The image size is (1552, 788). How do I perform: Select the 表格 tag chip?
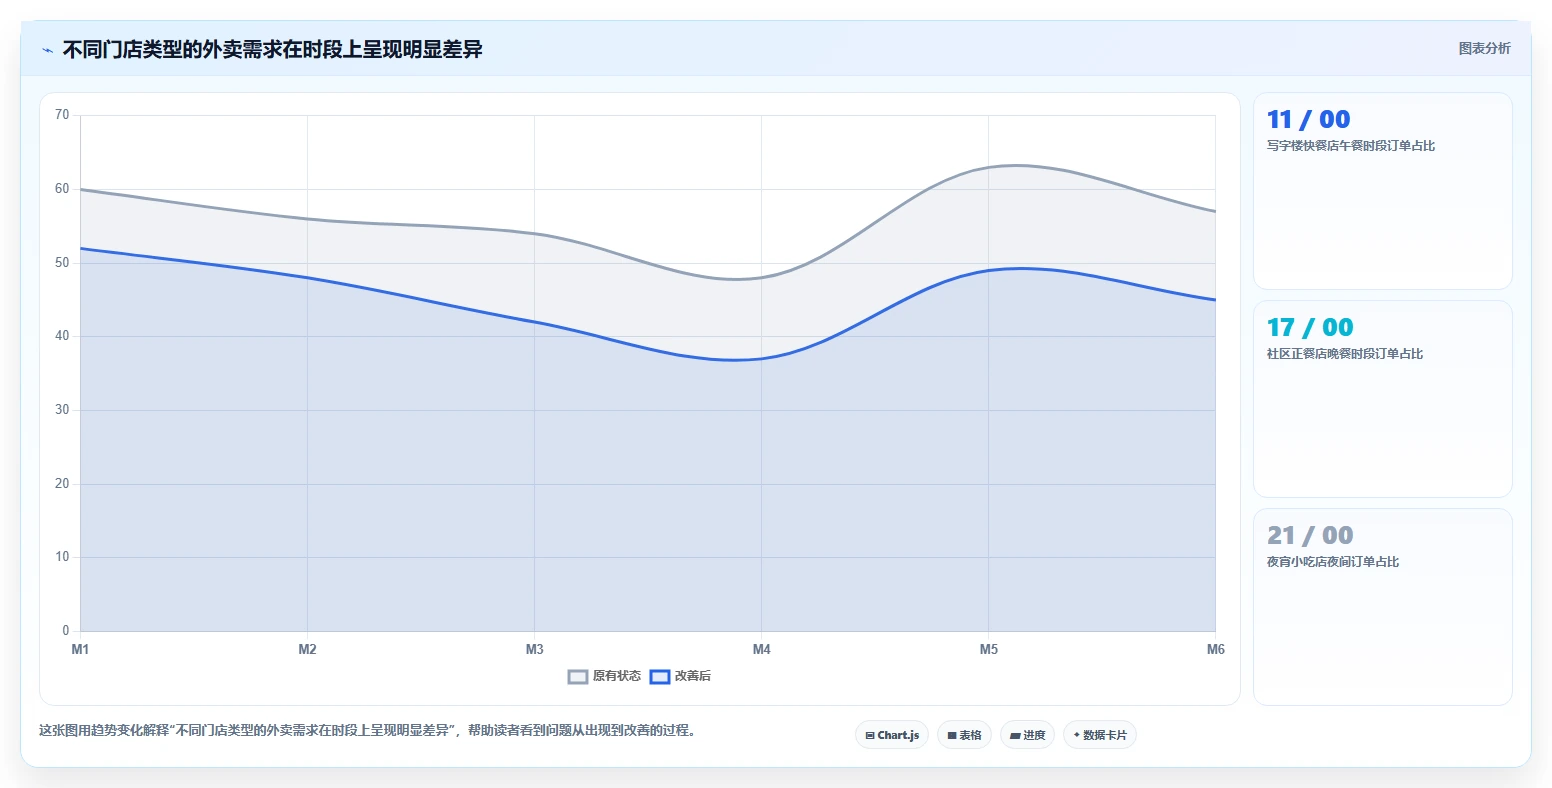(964, 735)
